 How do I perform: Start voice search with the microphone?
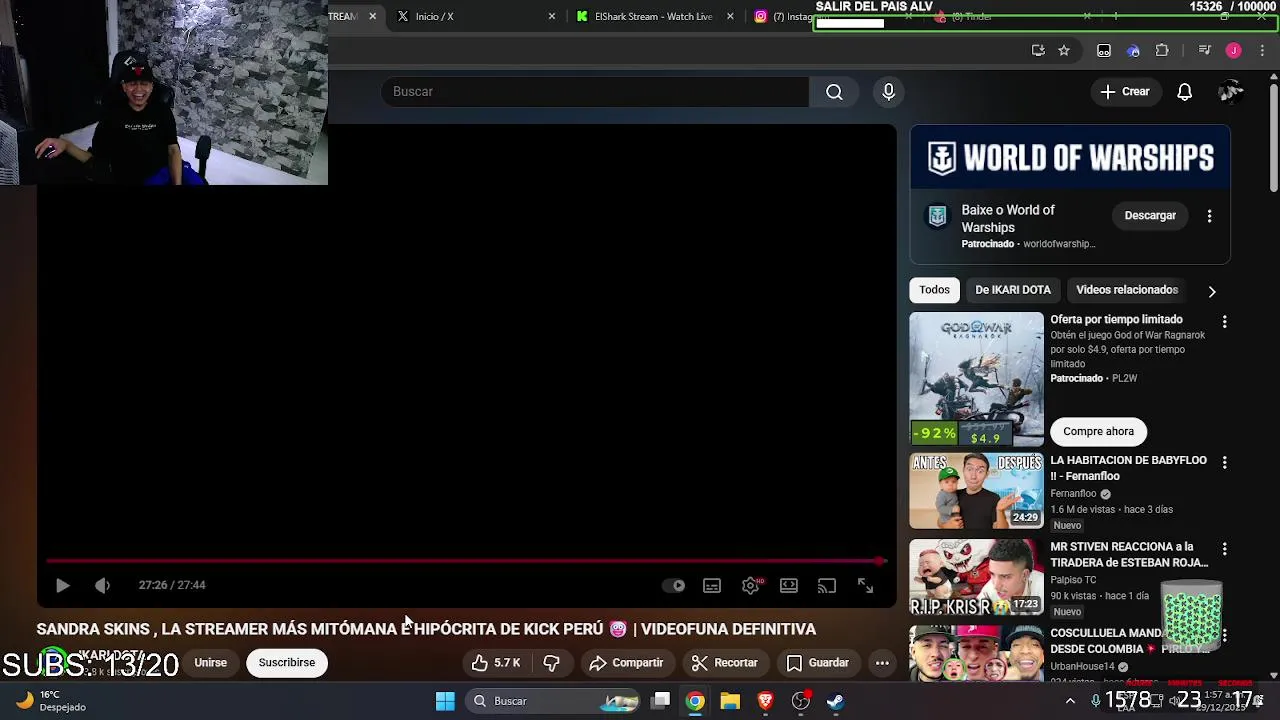(x=889, y=92)
